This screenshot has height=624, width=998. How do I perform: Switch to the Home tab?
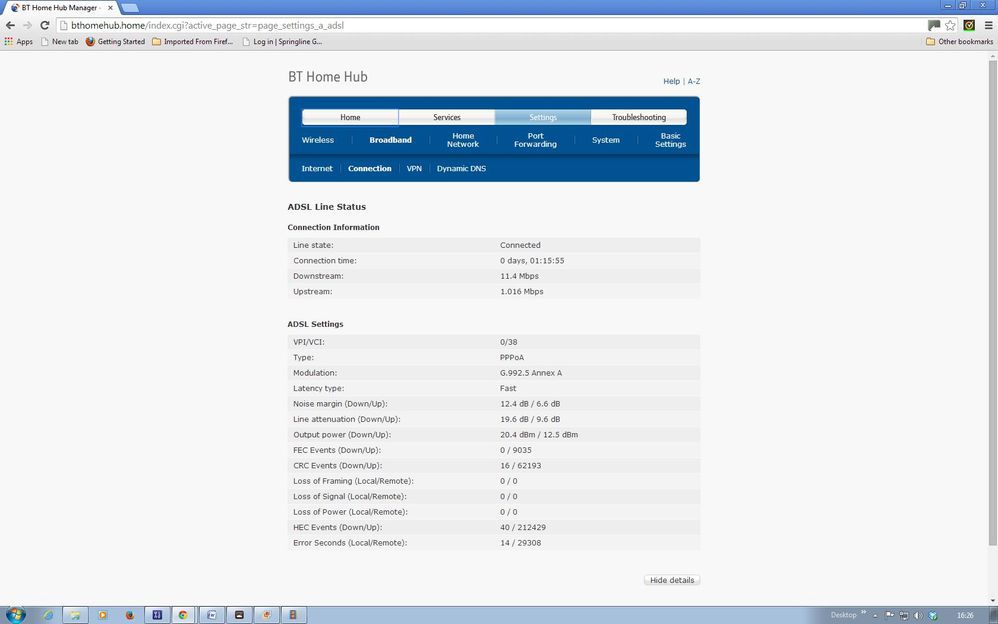coord(350,117)
